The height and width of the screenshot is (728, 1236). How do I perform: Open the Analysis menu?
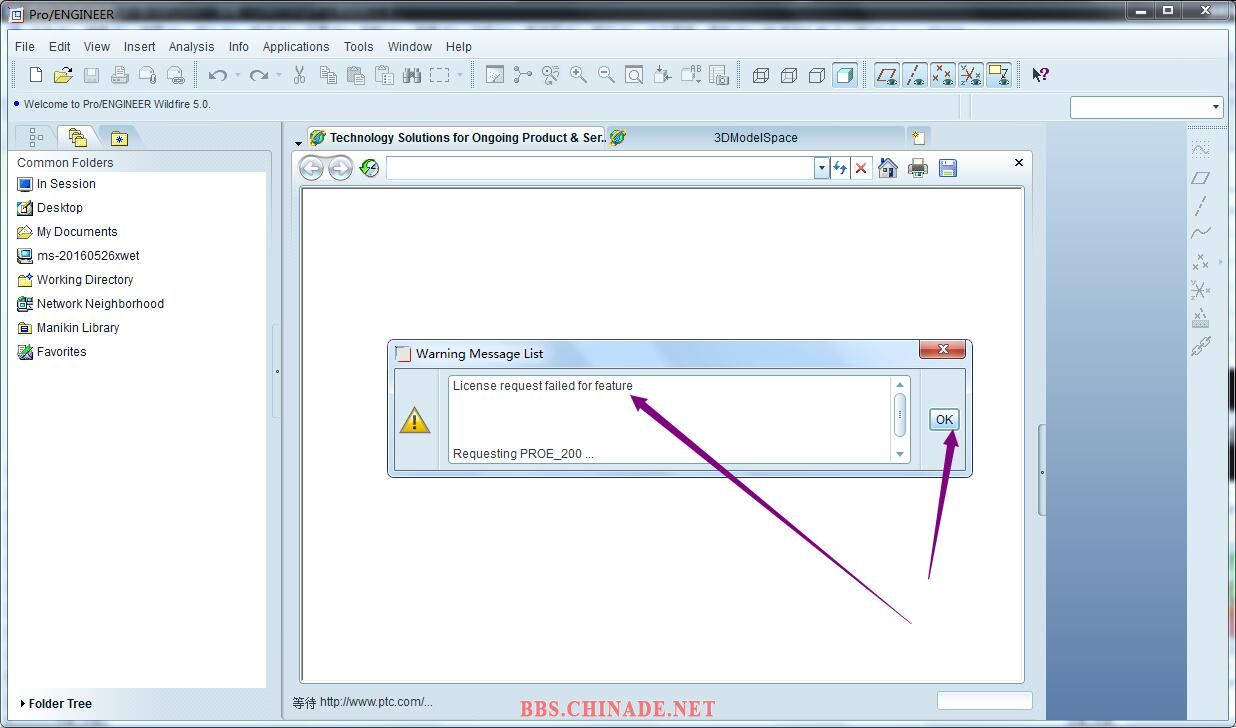(191, 46)
